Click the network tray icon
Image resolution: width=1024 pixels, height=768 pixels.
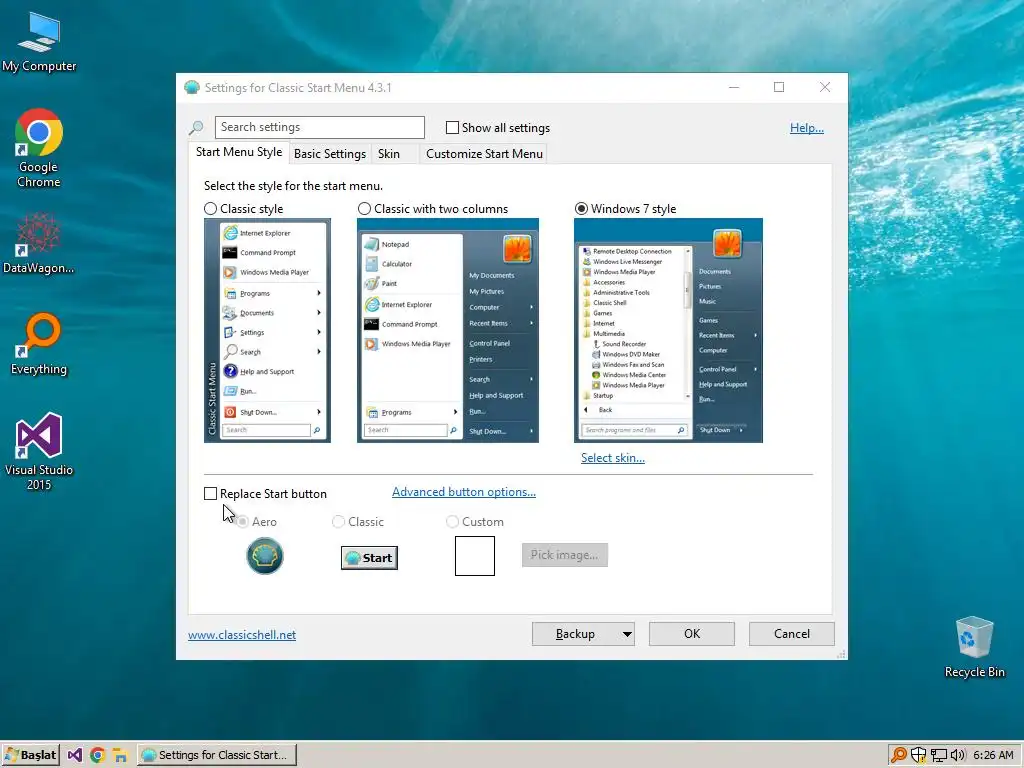click(938, 756)
